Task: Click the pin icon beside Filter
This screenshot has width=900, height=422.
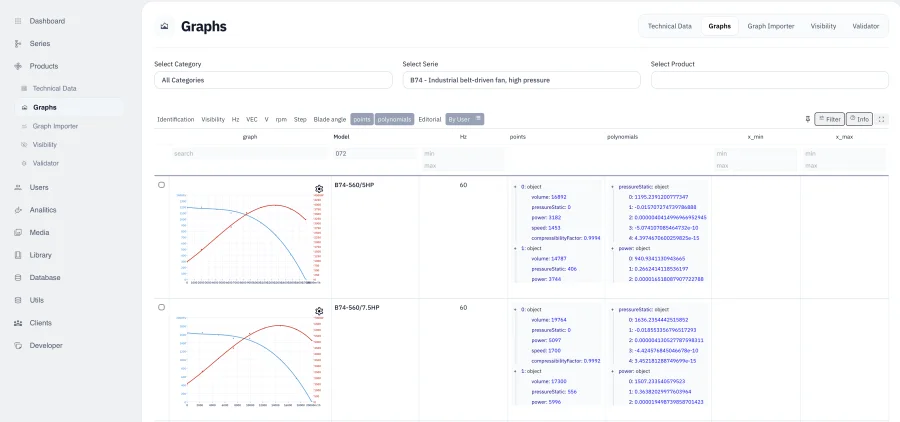Action: point(808,119)
